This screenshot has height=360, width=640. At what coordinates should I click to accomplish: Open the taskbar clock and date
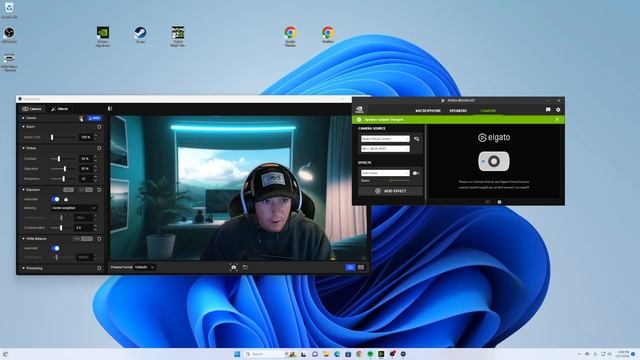coord(623,354)
